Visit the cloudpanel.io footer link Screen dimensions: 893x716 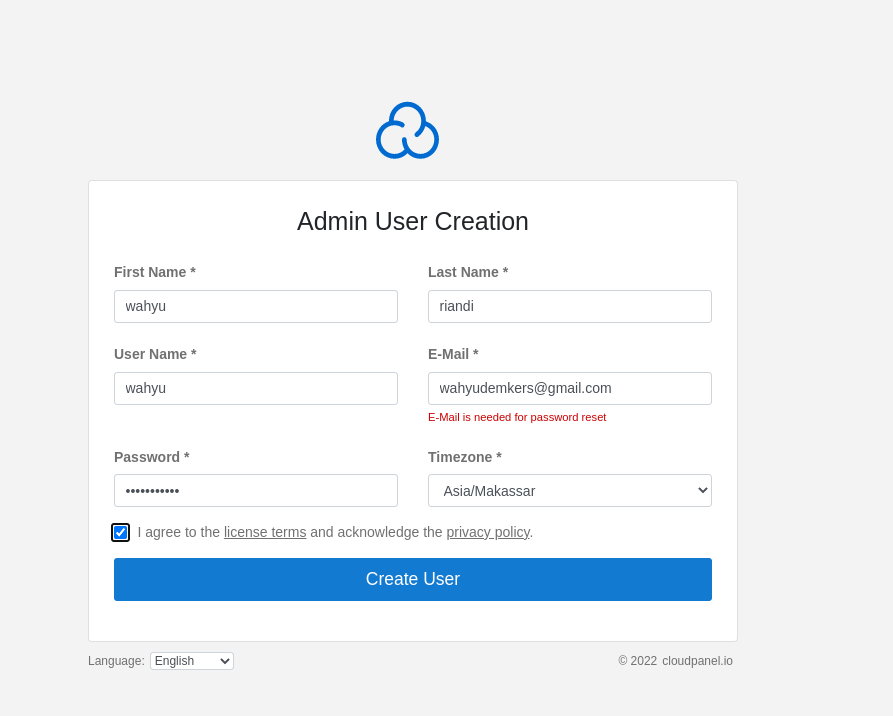point(697,661)
